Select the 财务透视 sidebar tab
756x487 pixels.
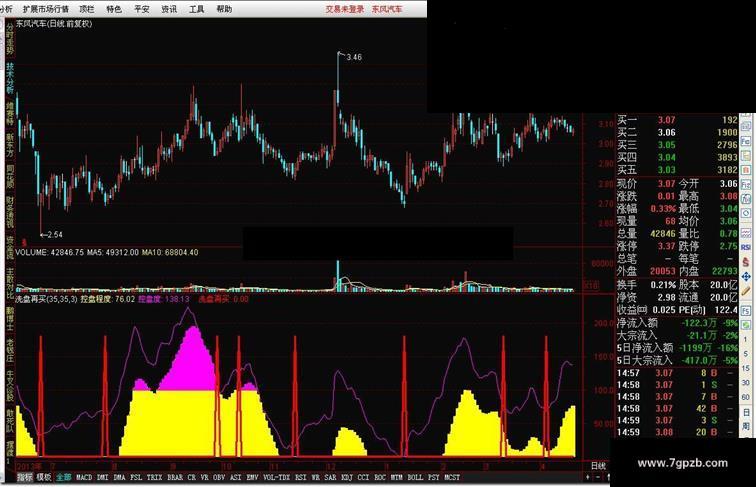10,212
